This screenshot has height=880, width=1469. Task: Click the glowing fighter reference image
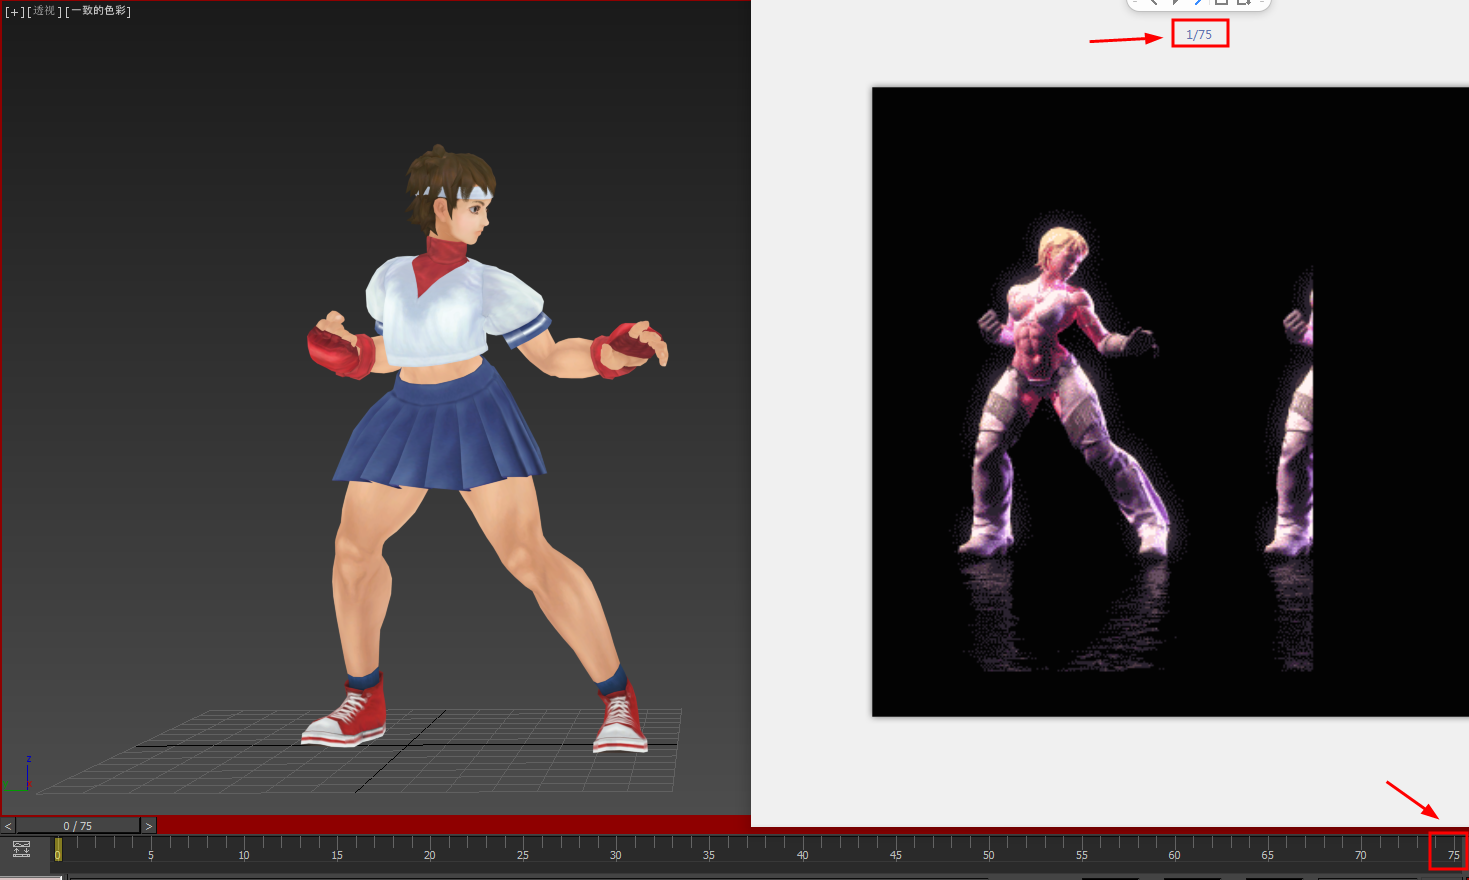(x=1170, y=402)
